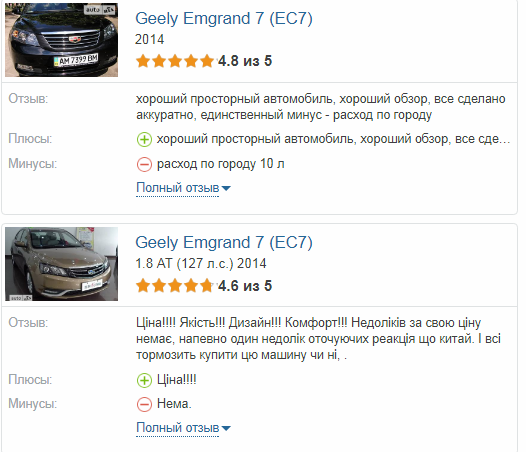Click star rating of 4.6 review
526x452 pixels.
(175, 286)
